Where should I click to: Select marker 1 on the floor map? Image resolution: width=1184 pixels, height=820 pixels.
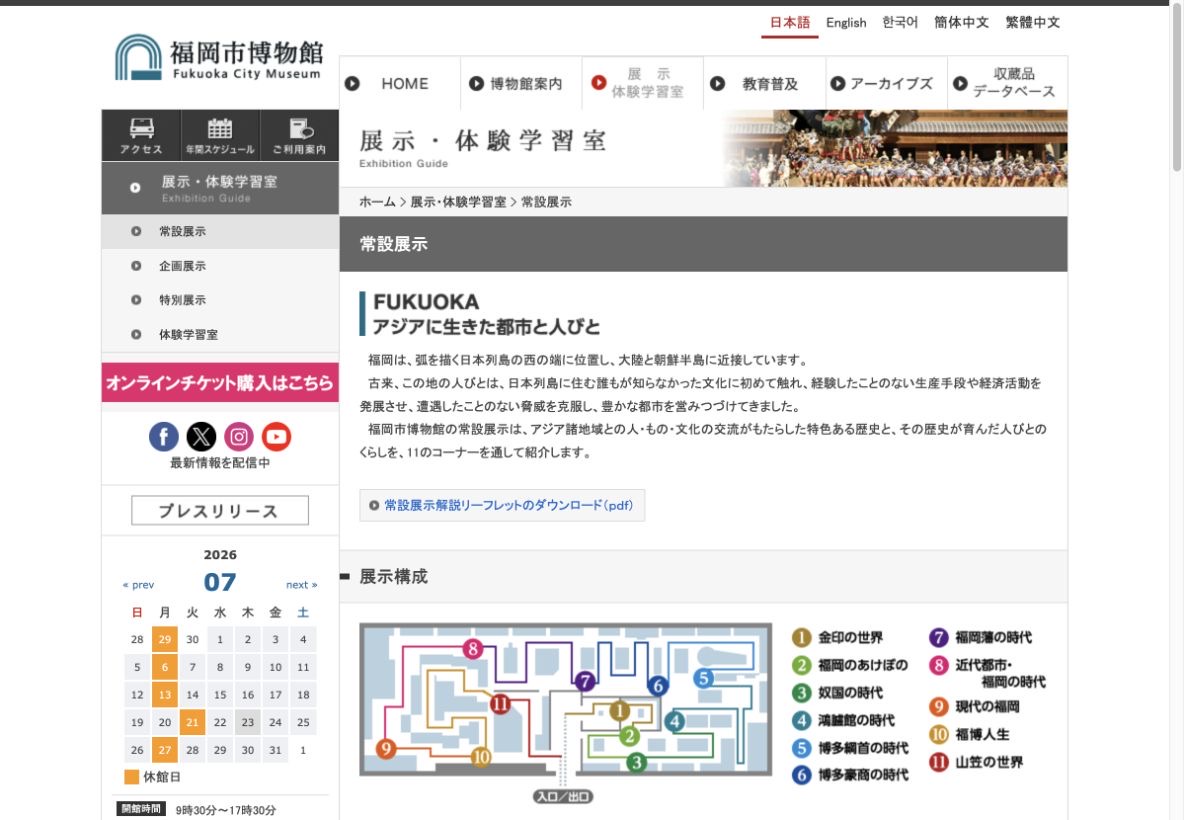(x=619, y=711)
